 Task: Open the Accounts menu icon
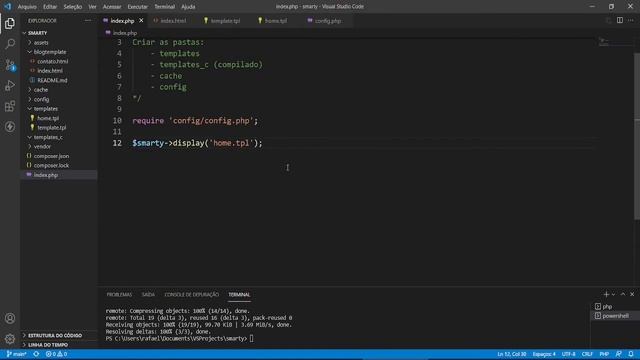pyautogui.click(x=10, y=318)
